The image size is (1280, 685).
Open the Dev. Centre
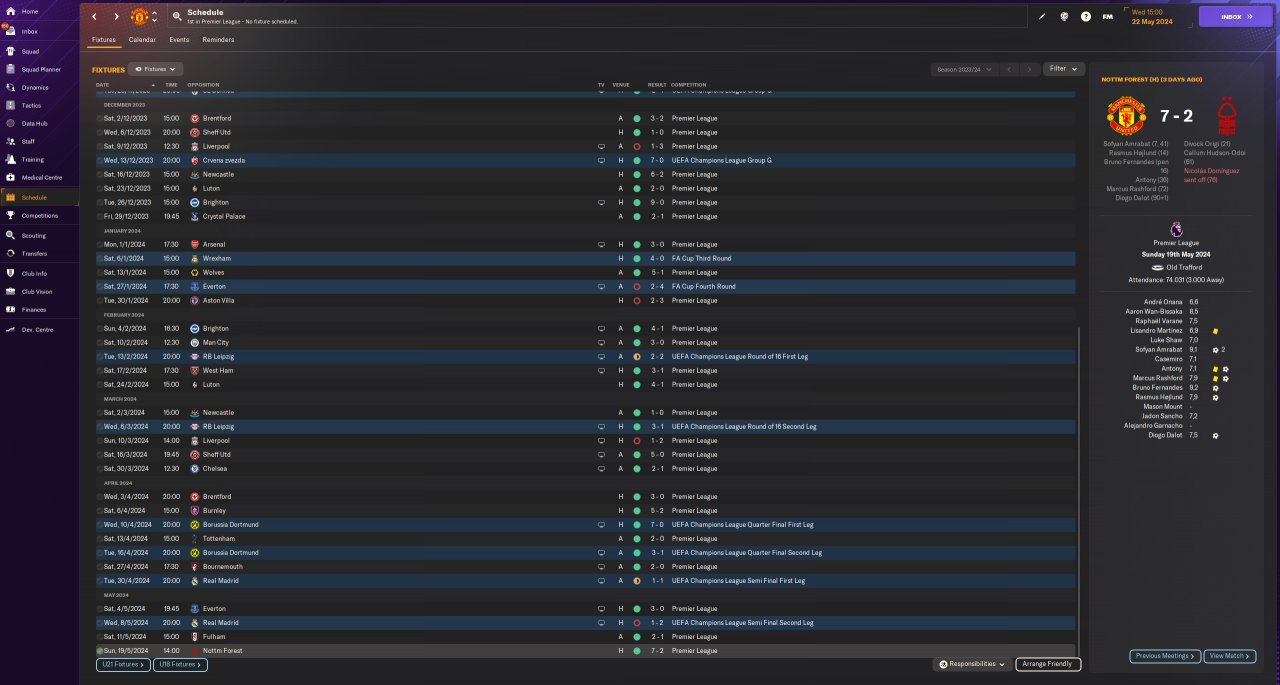(37, 329)
